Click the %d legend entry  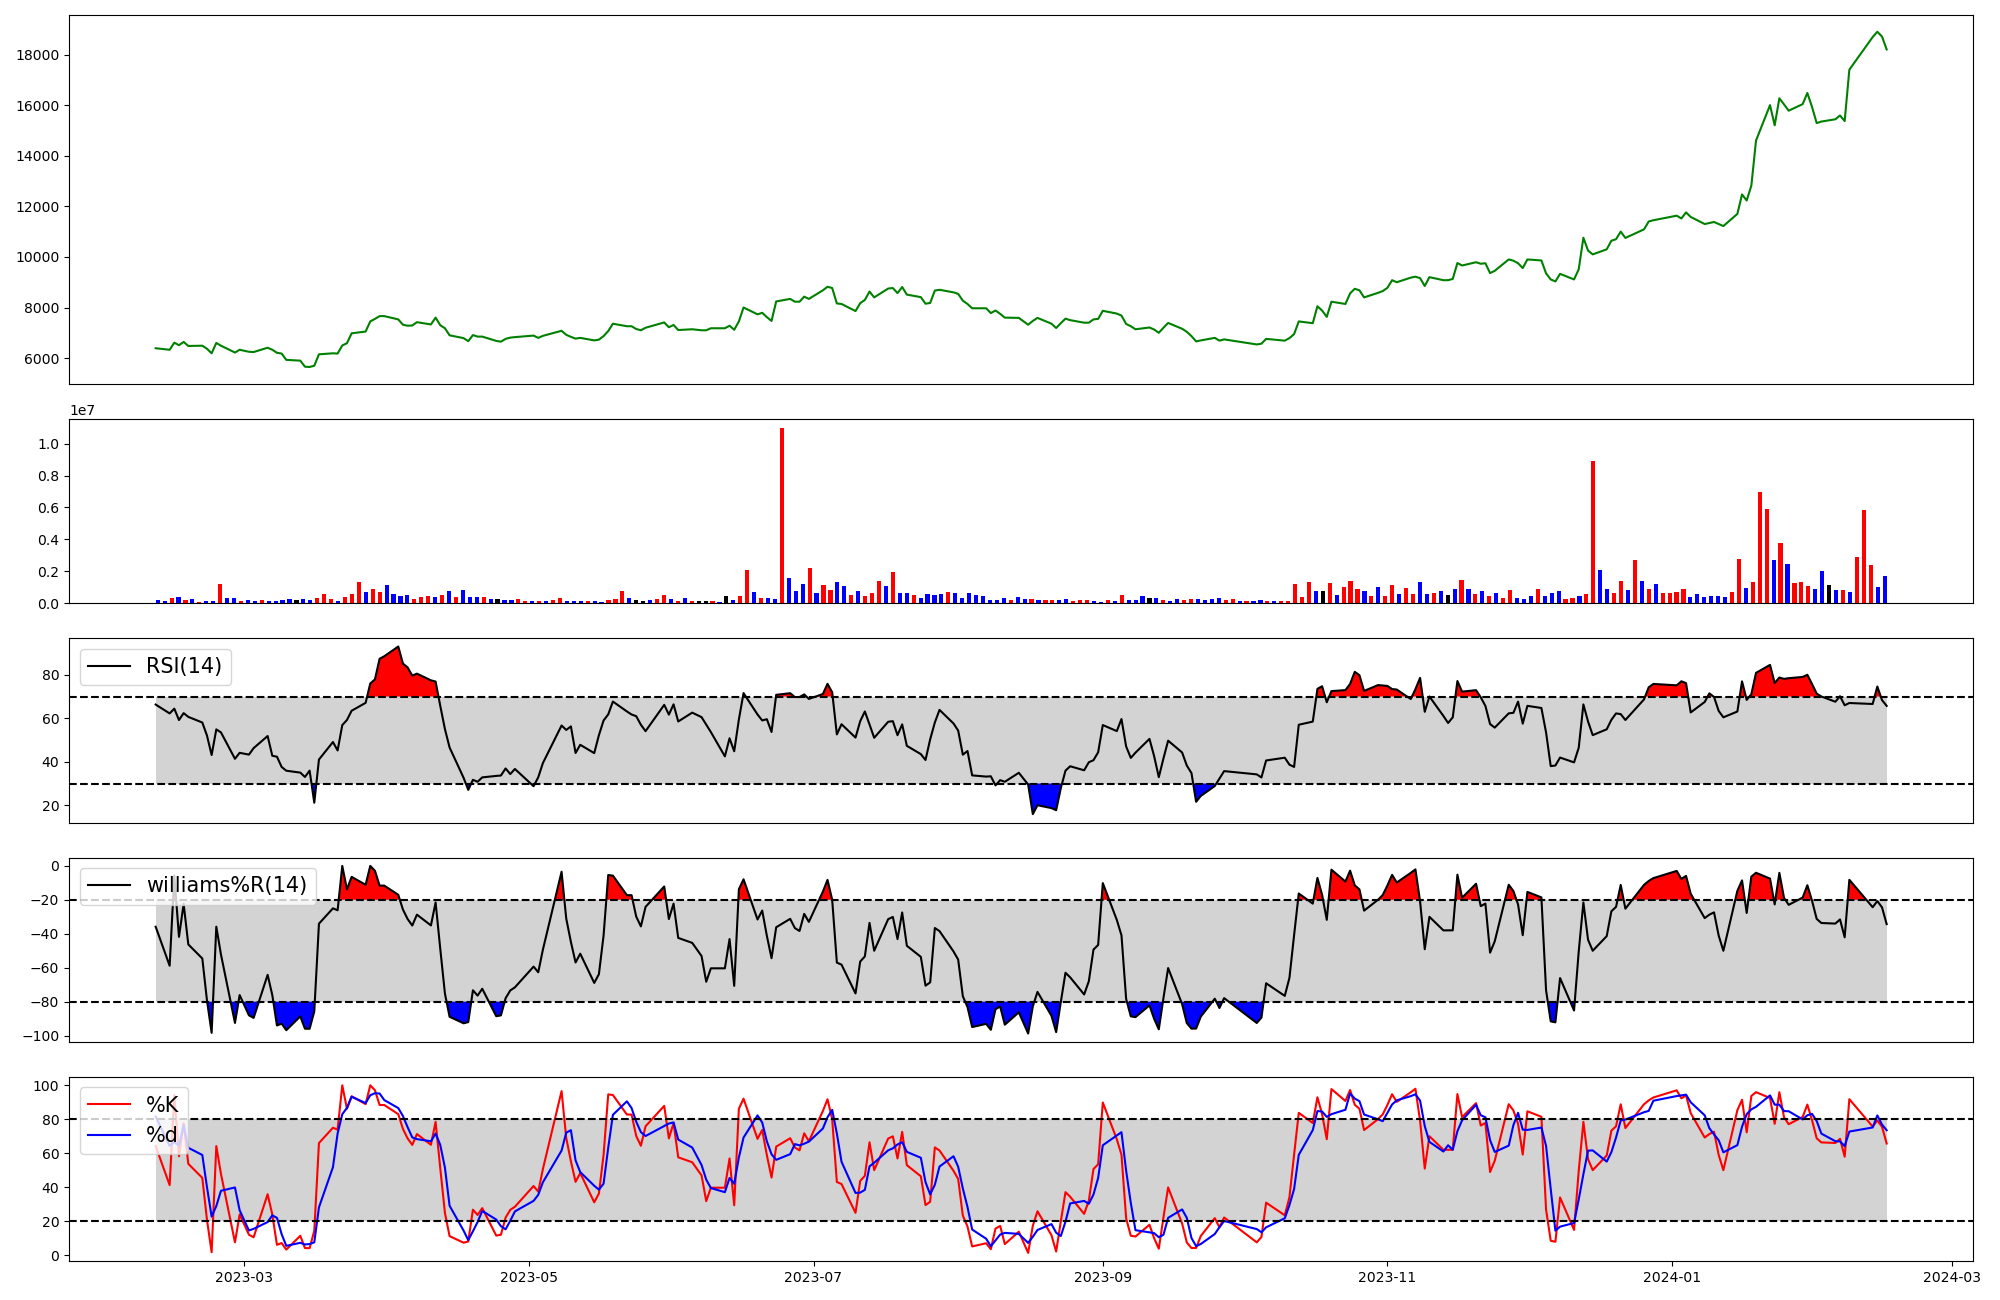click(162, 1135)
